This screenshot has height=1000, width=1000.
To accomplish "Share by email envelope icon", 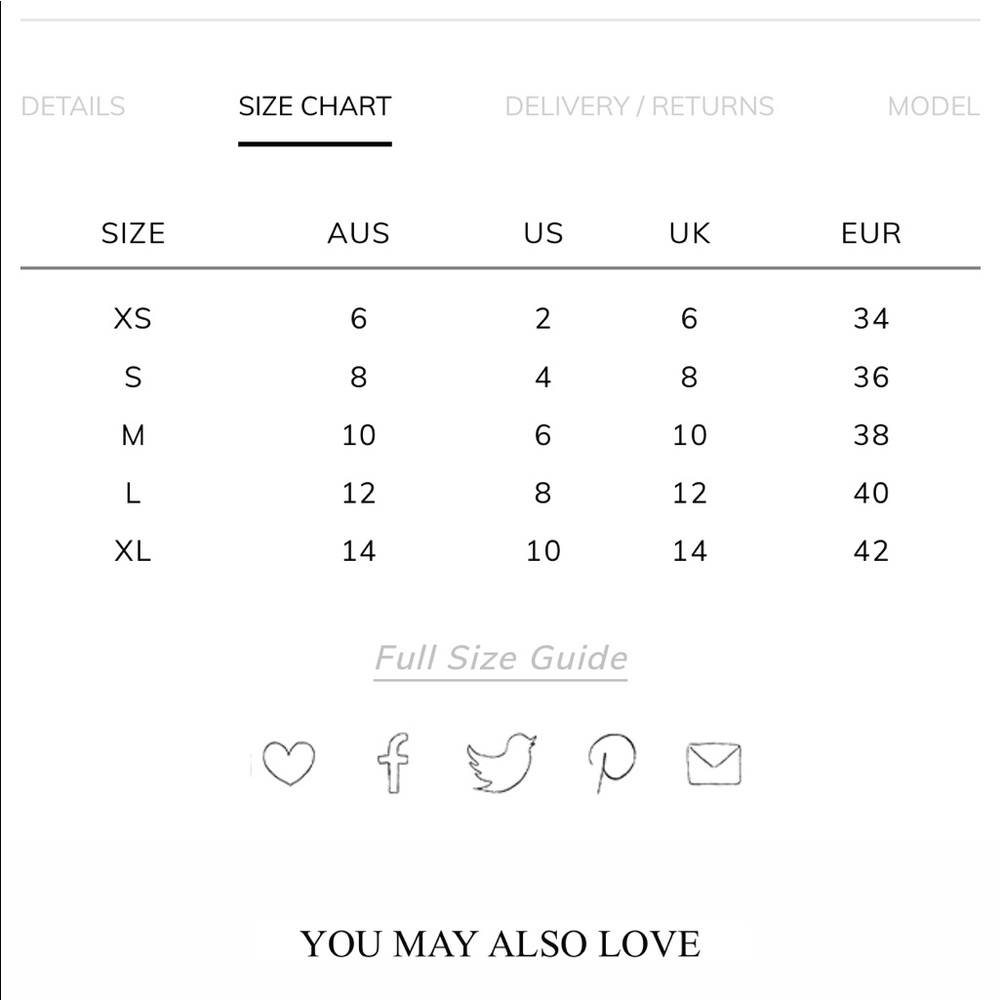I will [714, 763].
